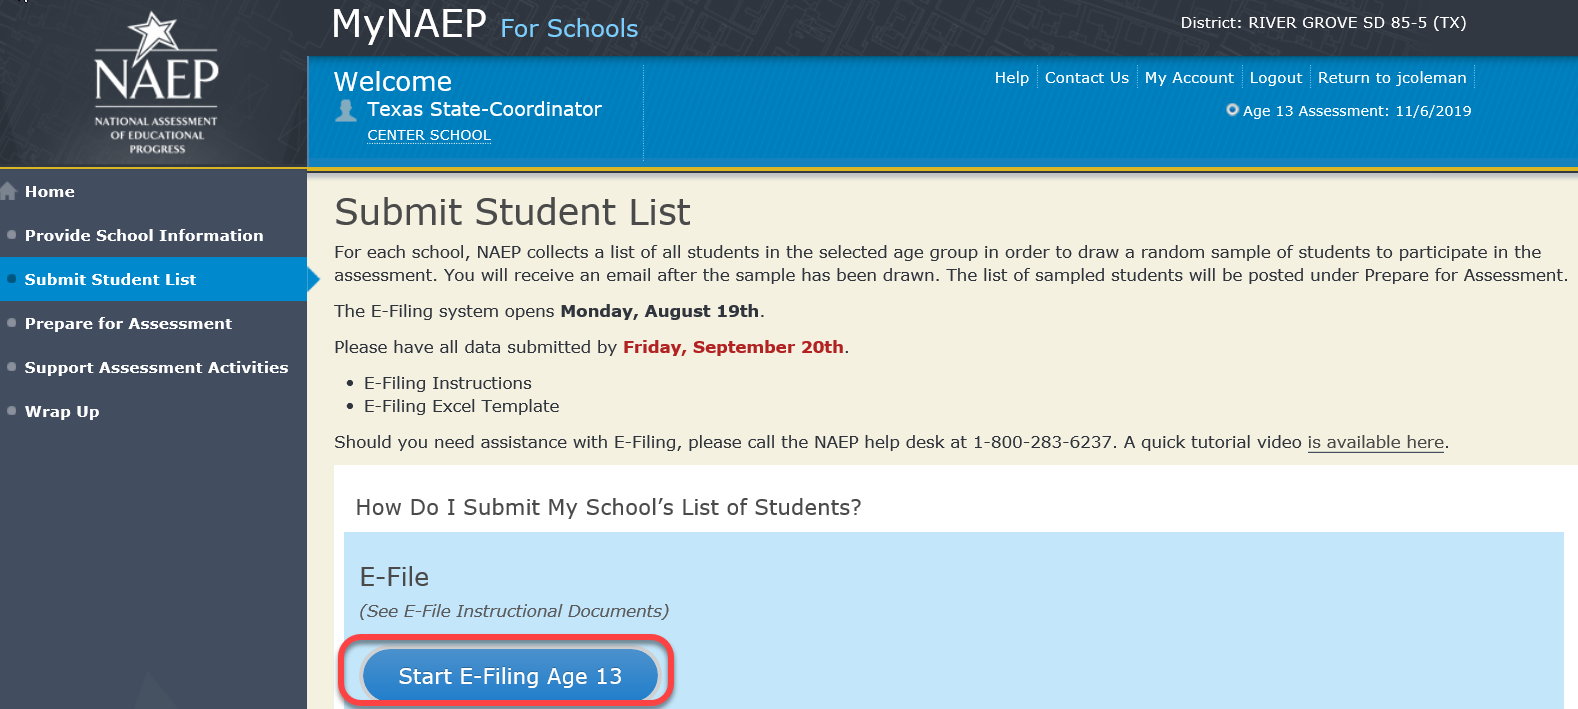Open the Wrap Up section
This screenshot has width=1578, height=709.
pos(62,411)
